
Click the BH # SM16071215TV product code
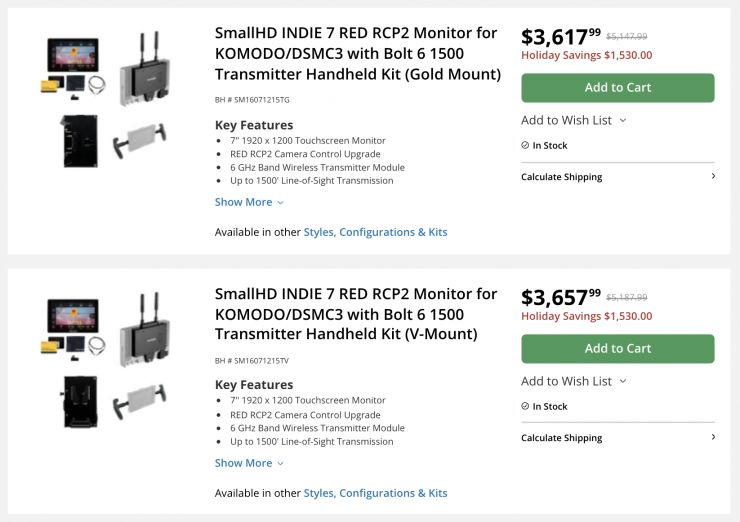point(253,361)
